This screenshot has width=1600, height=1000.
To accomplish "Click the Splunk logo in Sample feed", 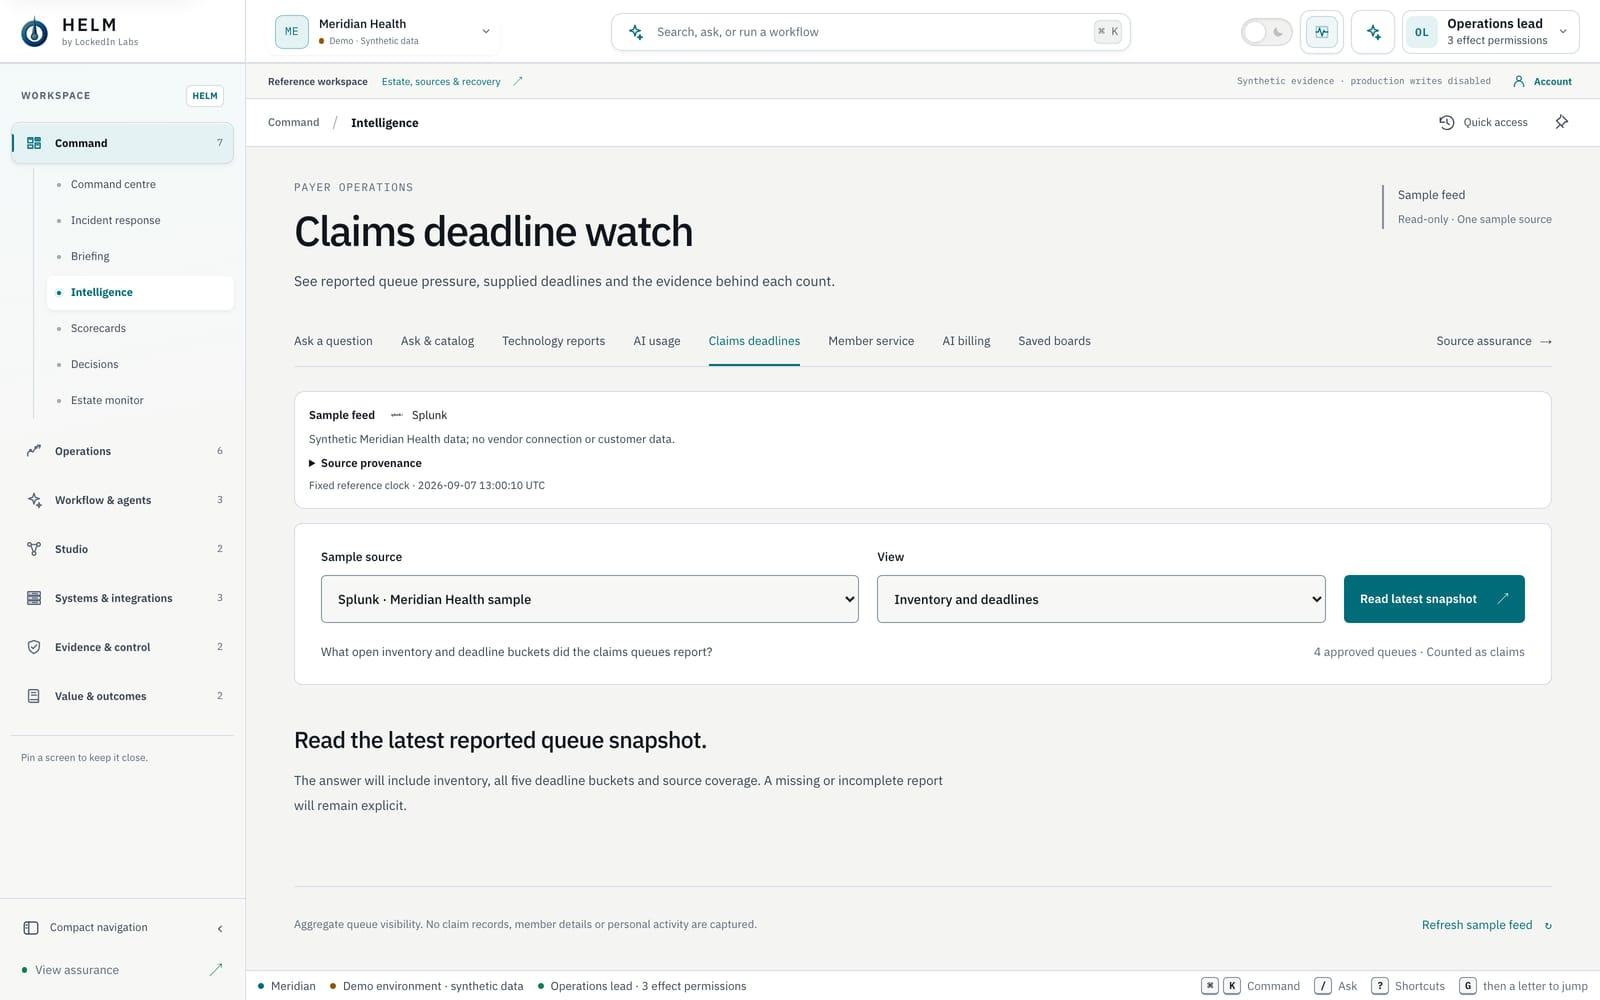I will point(397,415).
